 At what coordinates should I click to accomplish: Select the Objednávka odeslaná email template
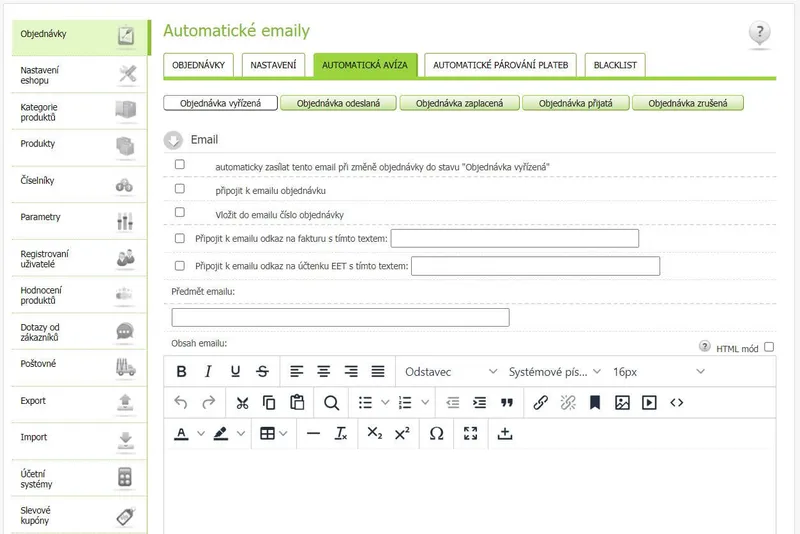point(338,103)
